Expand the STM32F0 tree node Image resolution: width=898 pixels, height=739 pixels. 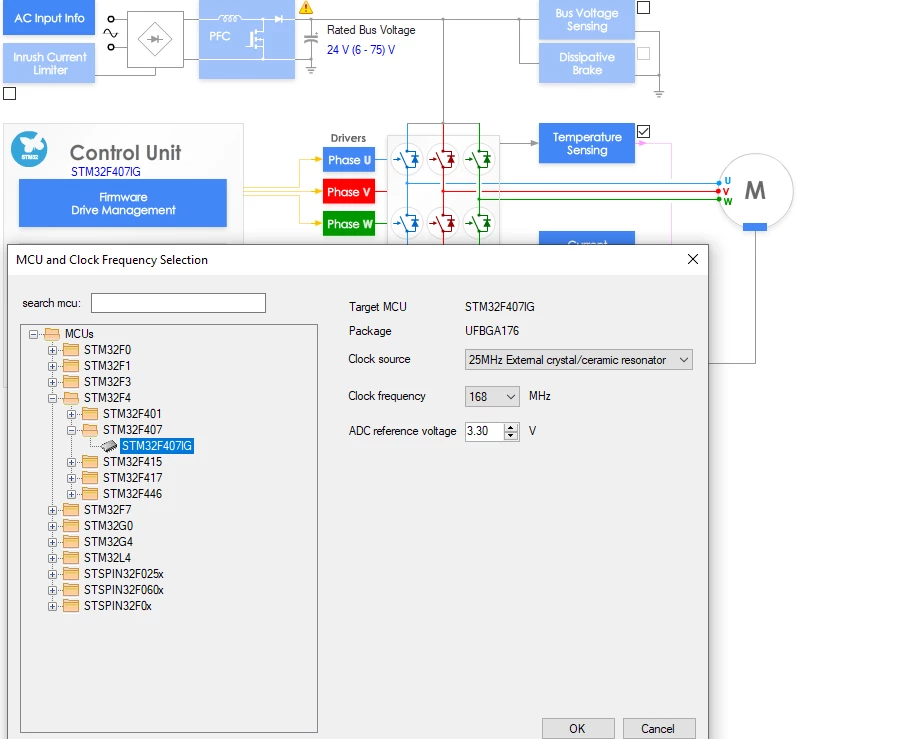click(x=52, y=350)
